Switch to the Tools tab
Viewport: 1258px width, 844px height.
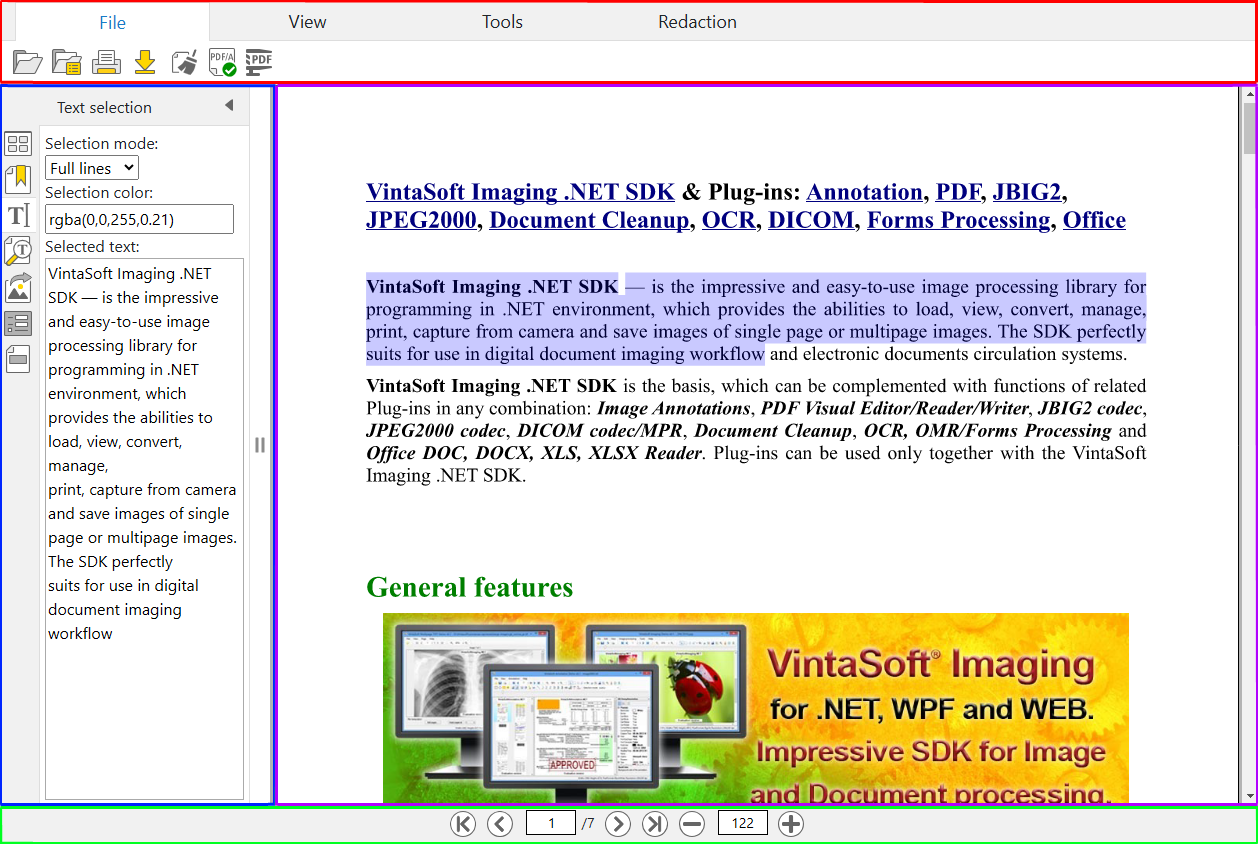[x=502, y=22]
